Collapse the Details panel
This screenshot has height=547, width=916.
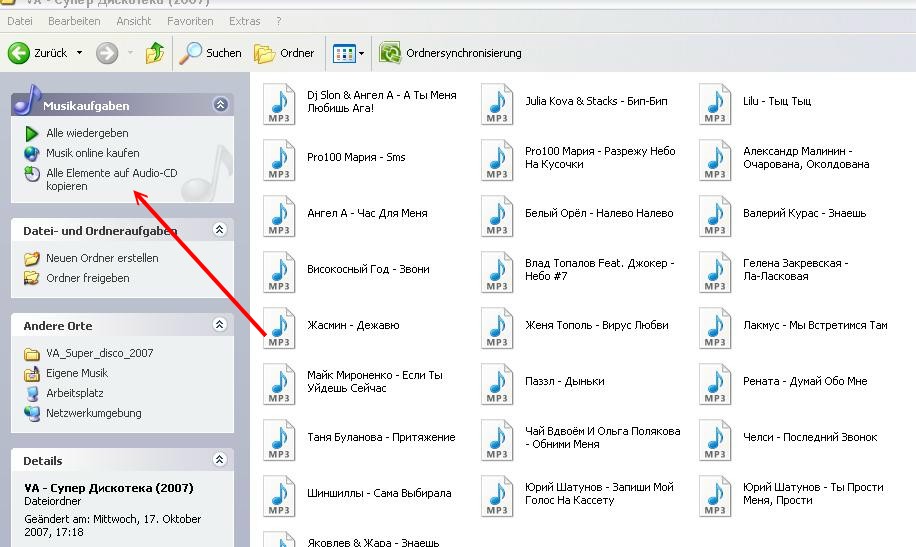tap(220, 459)
